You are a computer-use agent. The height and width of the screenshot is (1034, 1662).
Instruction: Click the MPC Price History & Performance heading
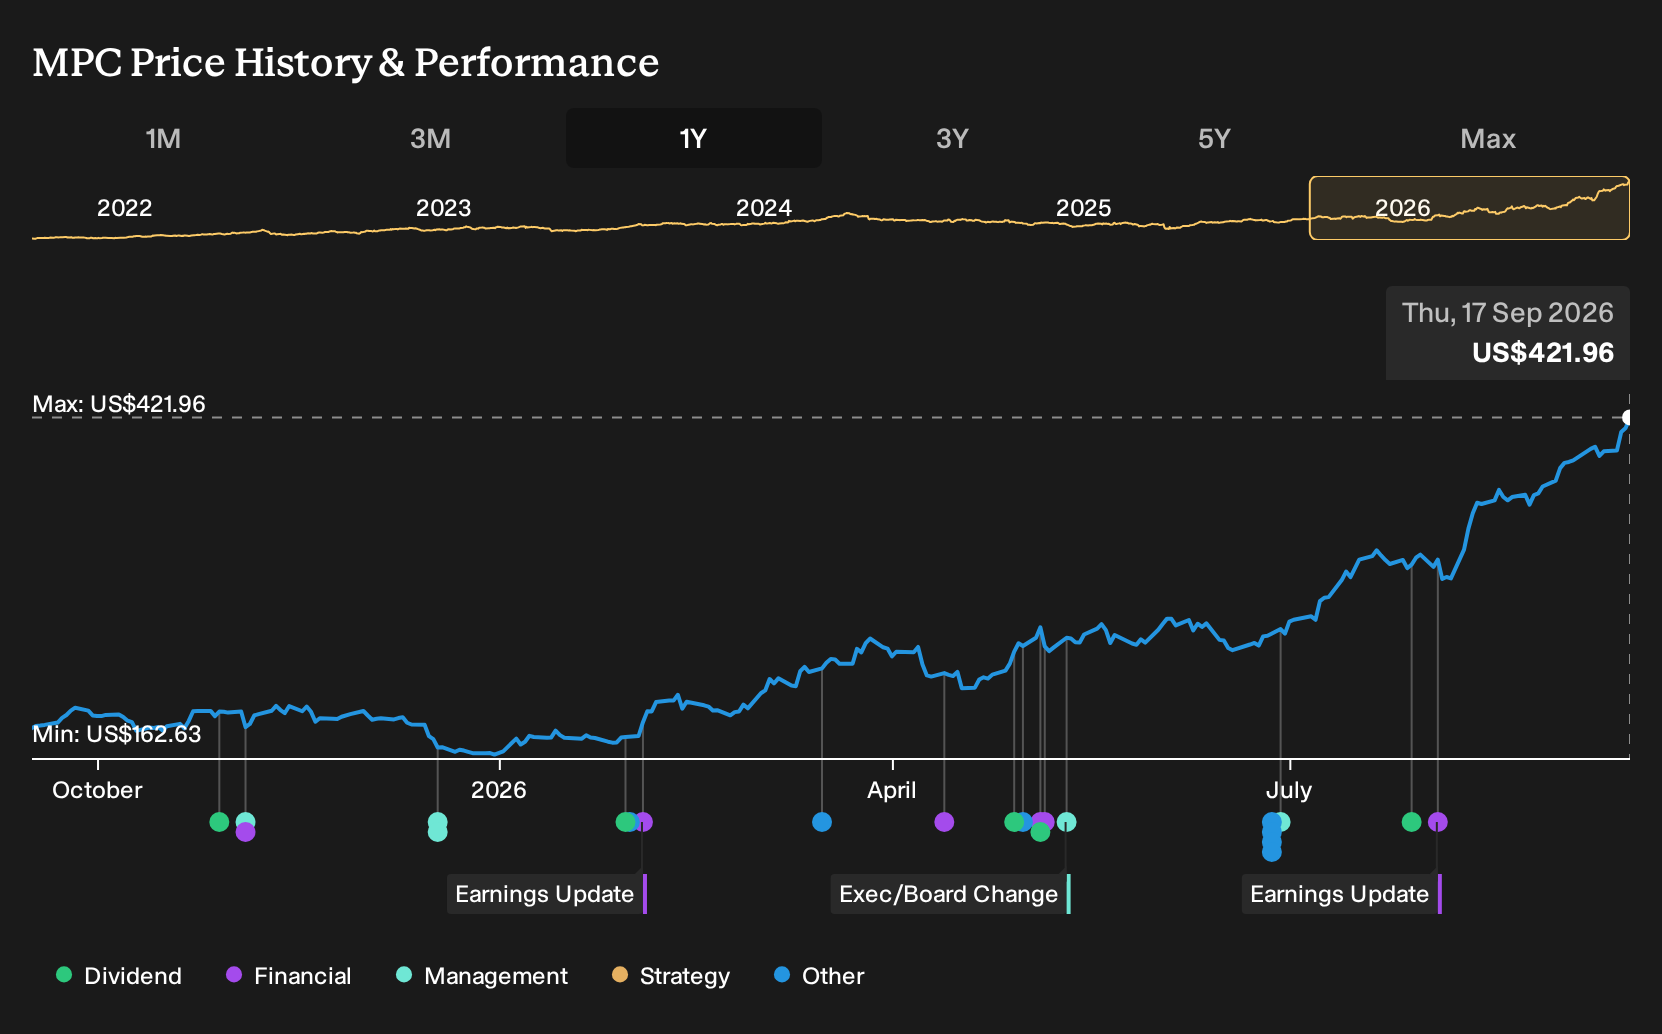tap(346, 62)
